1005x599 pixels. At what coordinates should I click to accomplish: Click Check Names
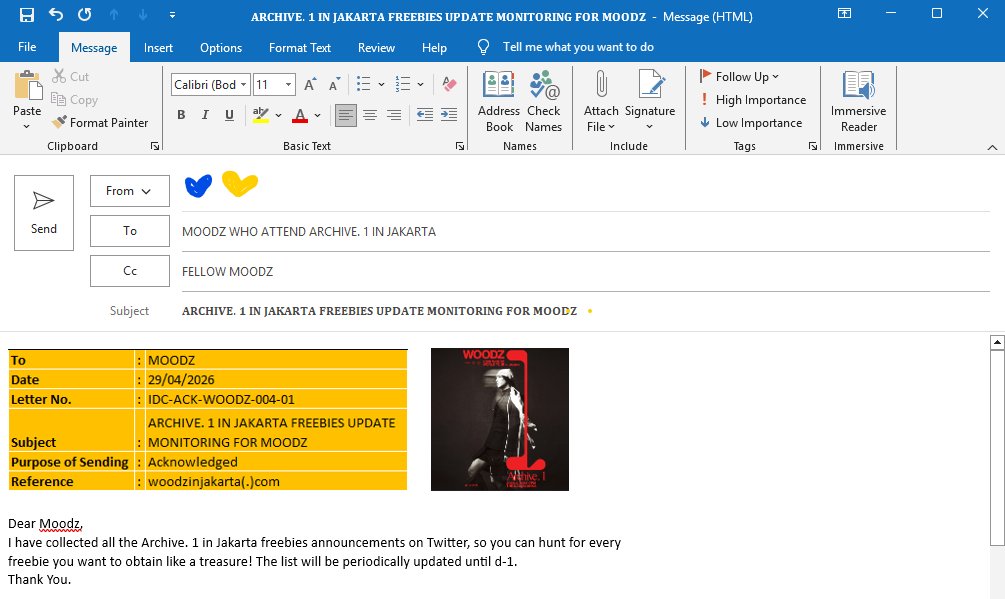pyautogui.click(x=544, y=101)
